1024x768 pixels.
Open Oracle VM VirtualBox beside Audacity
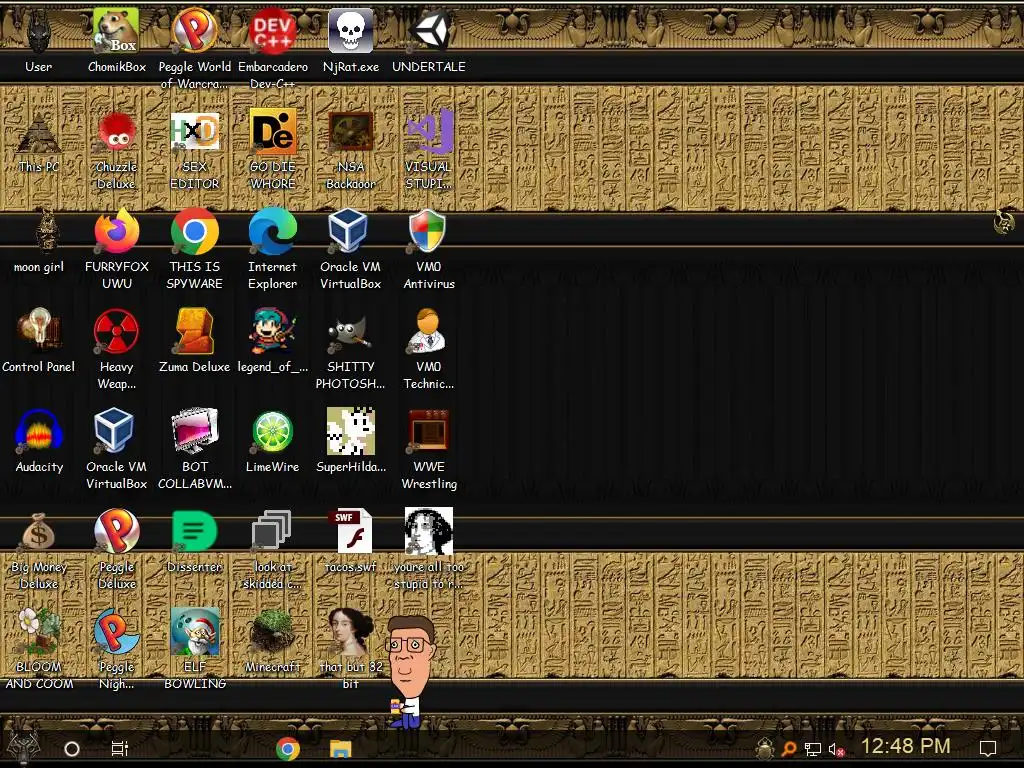coord(114,432)
